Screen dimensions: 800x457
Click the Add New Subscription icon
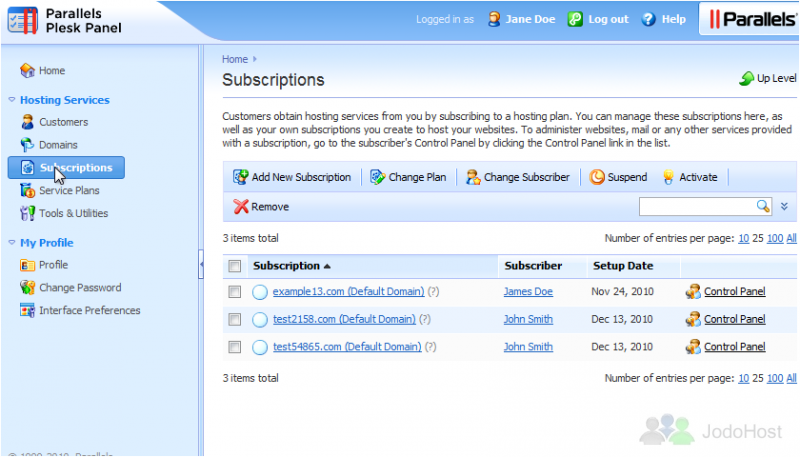pos(240,177)
